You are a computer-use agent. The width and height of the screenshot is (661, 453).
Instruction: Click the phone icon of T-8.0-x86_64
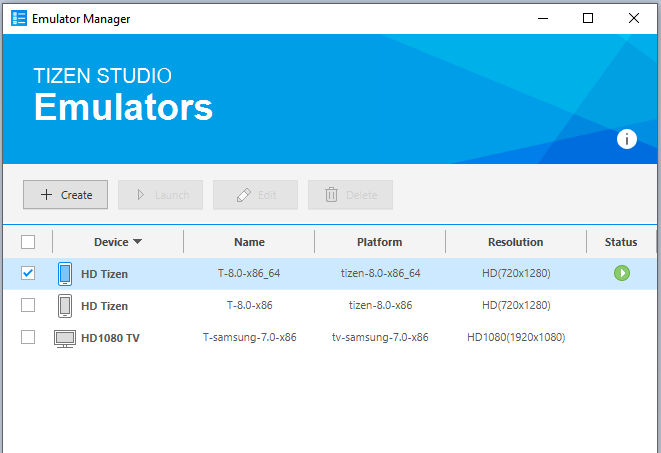coord(65,273)
